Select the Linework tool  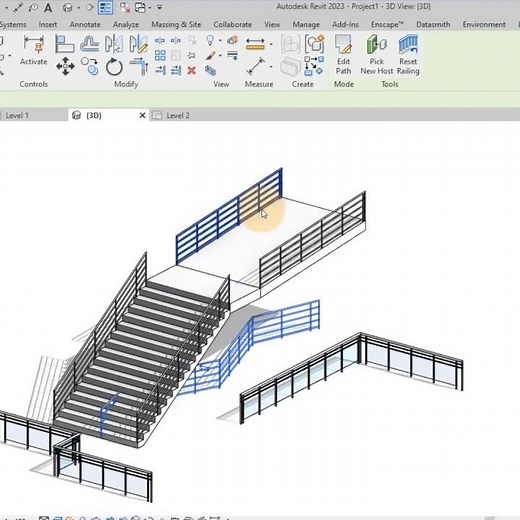tap(232, 55)
